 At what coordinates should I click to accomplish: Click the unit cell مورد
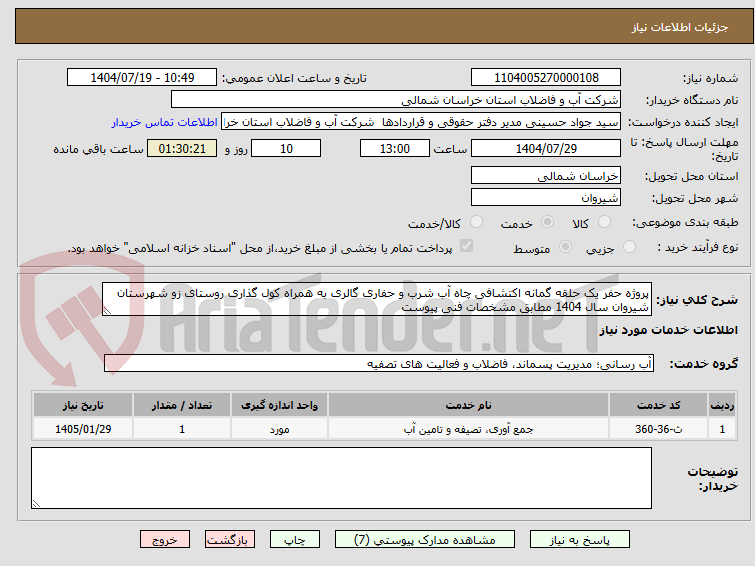tap(279, 429)
